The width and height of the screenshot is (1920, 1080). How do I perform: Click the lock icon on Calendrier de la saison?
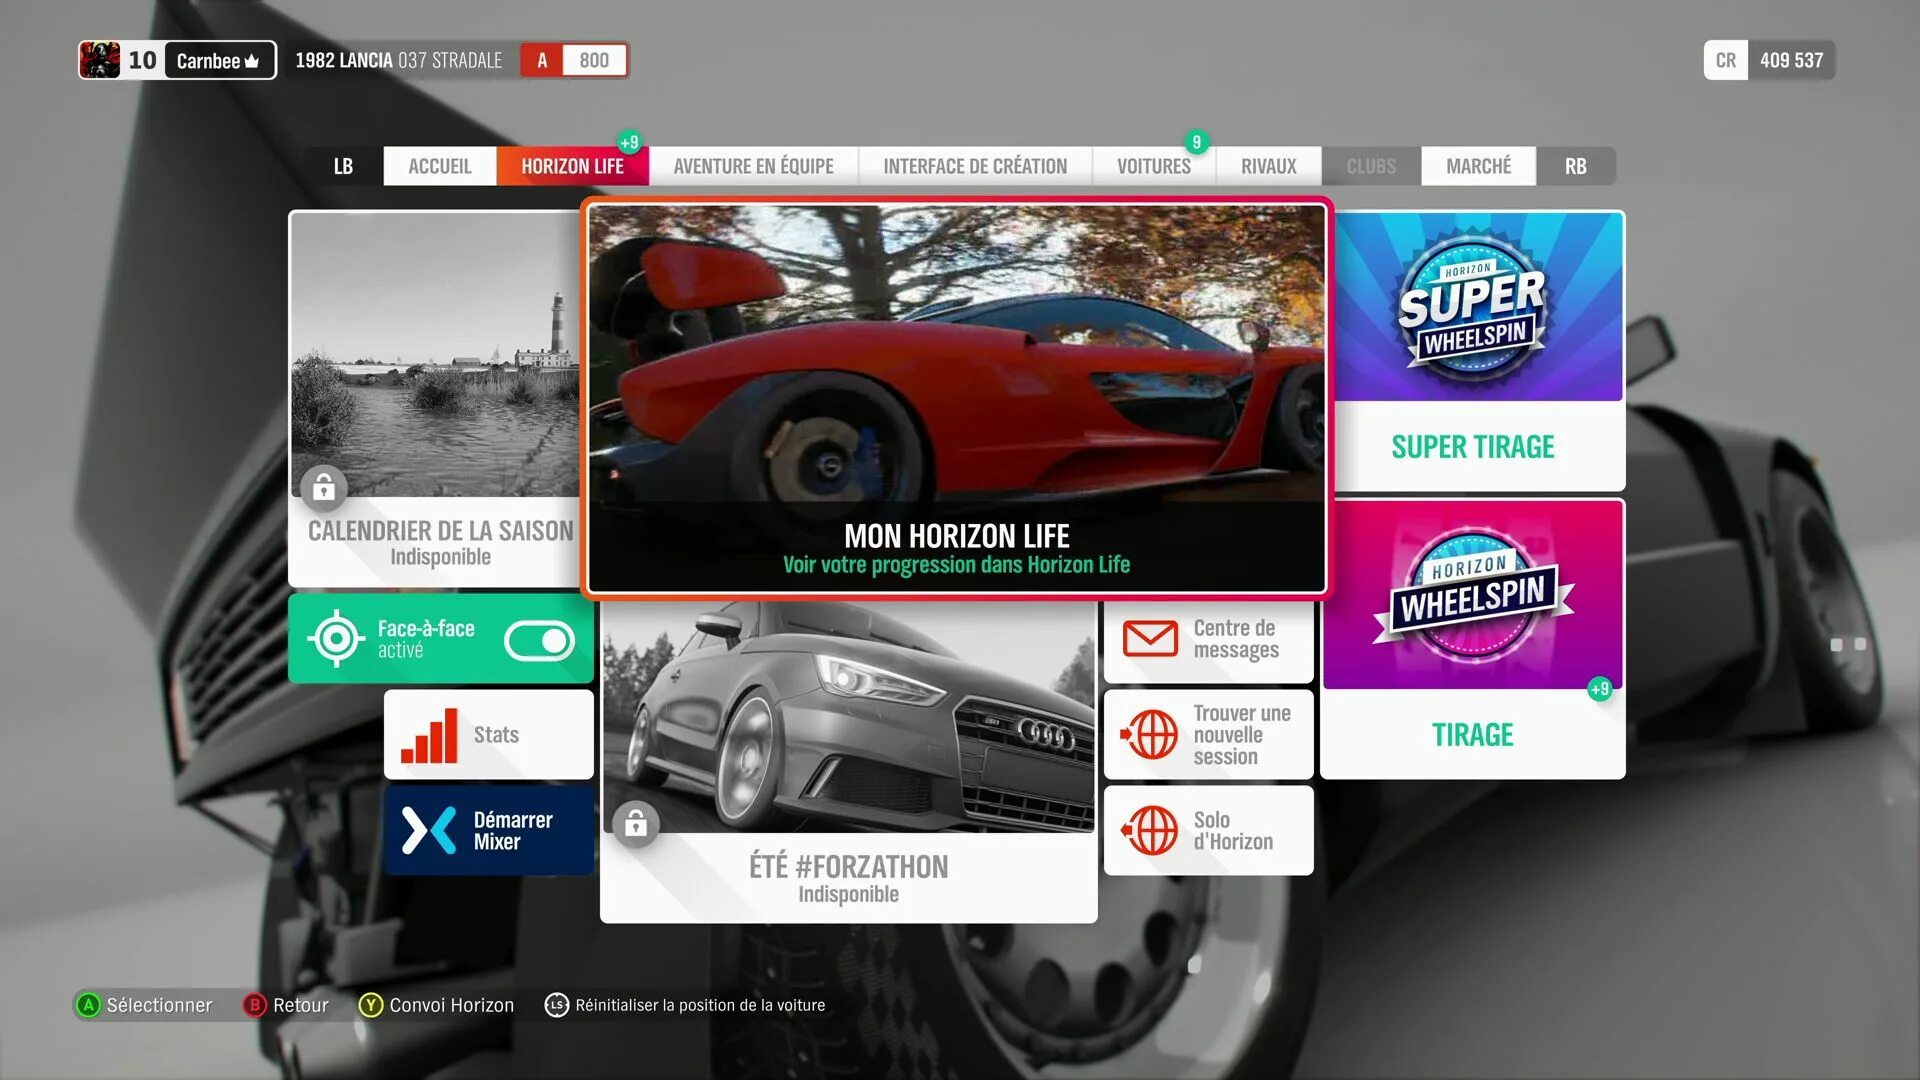[x=323, y=488]
